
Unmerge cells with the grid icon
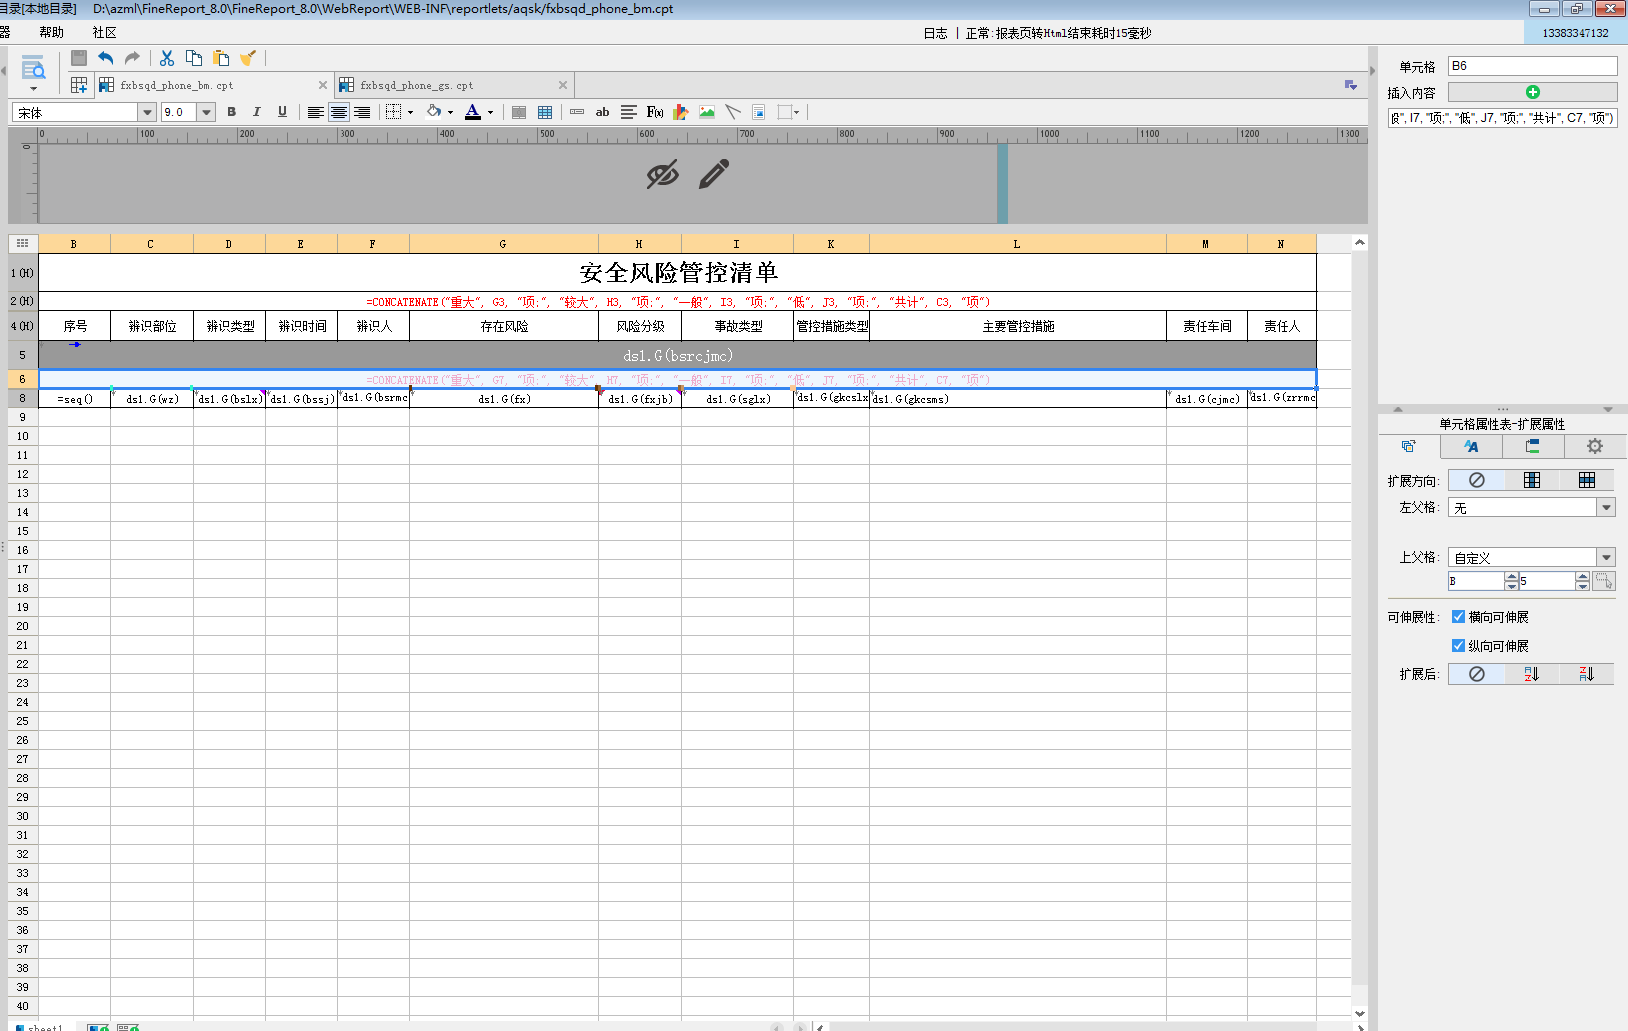[x=545, y=112]
